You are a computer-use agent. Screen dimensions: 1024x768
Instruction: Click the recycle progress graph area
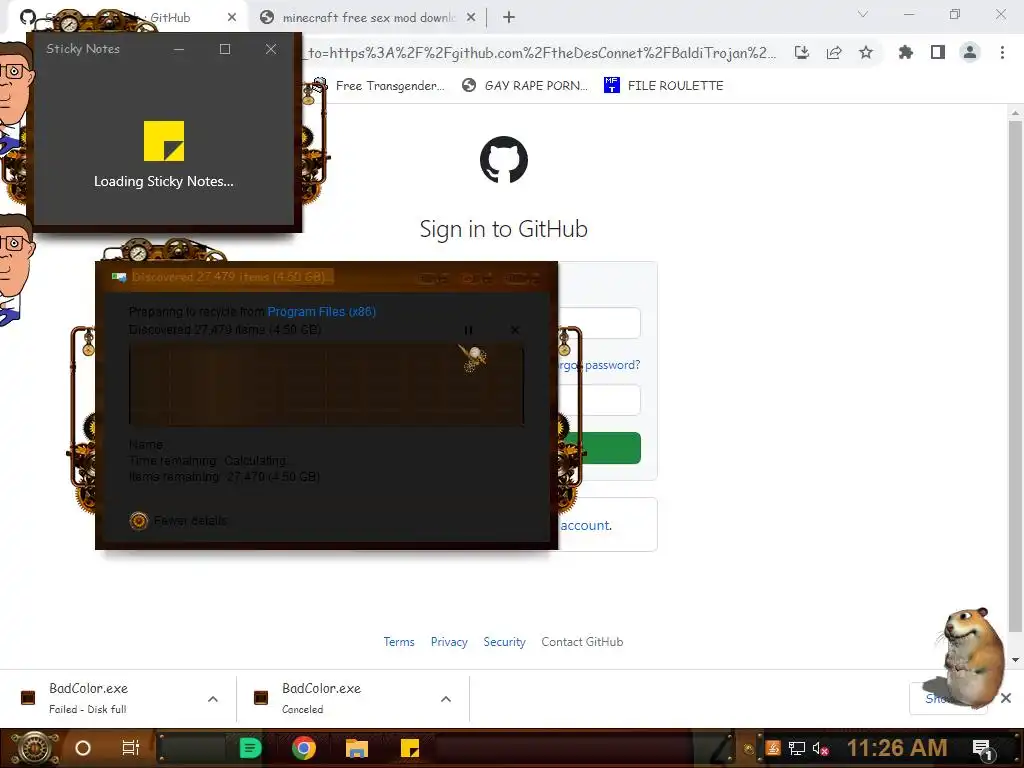(x=327, y=385)
